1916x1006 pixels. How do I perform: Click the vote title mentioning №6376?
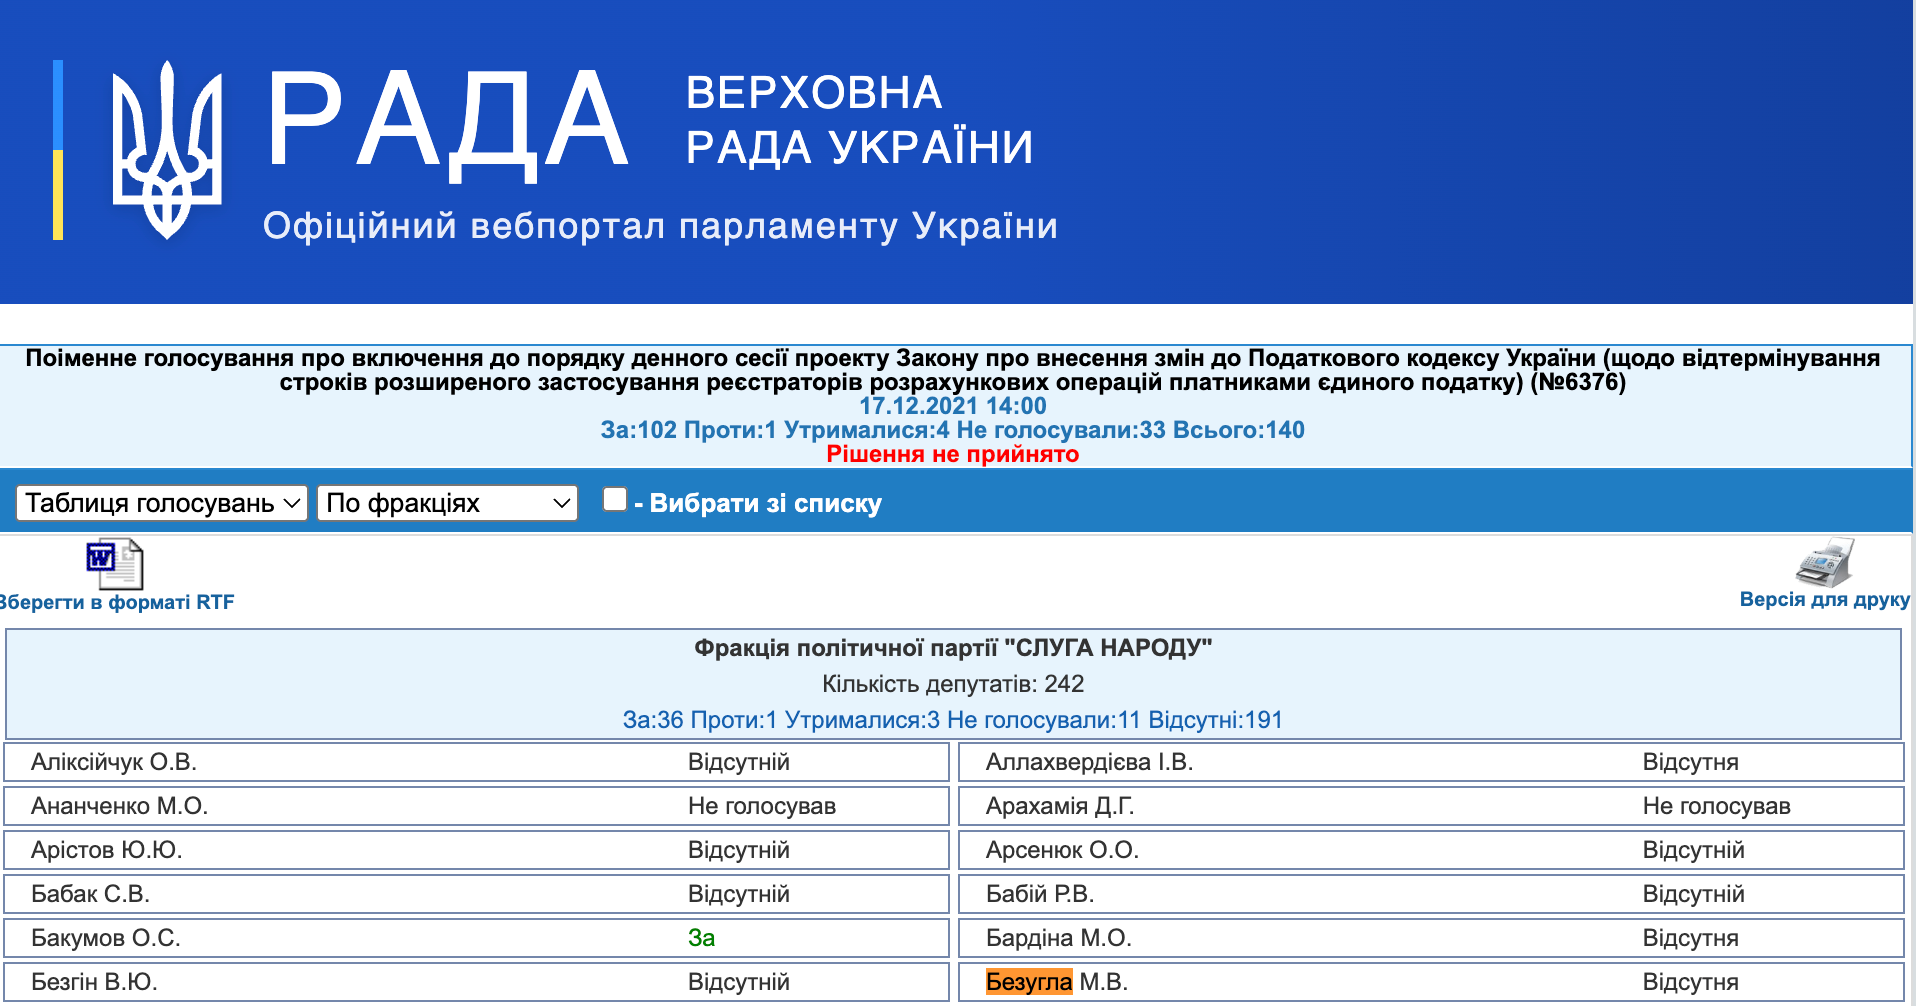(953, 370)
